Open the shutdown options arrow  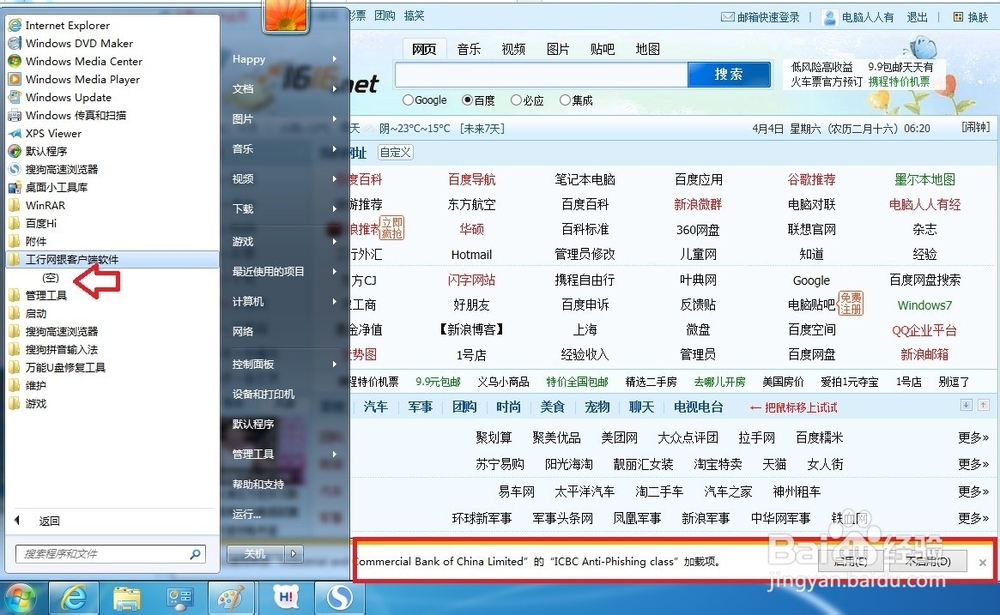[x=293, y=554]
